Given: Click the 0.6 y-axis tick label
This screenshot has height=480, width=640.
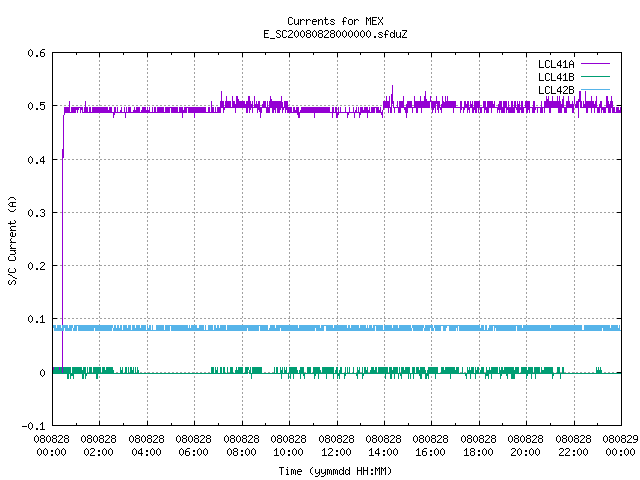Looking at the screenshot, I should [36, 53].
